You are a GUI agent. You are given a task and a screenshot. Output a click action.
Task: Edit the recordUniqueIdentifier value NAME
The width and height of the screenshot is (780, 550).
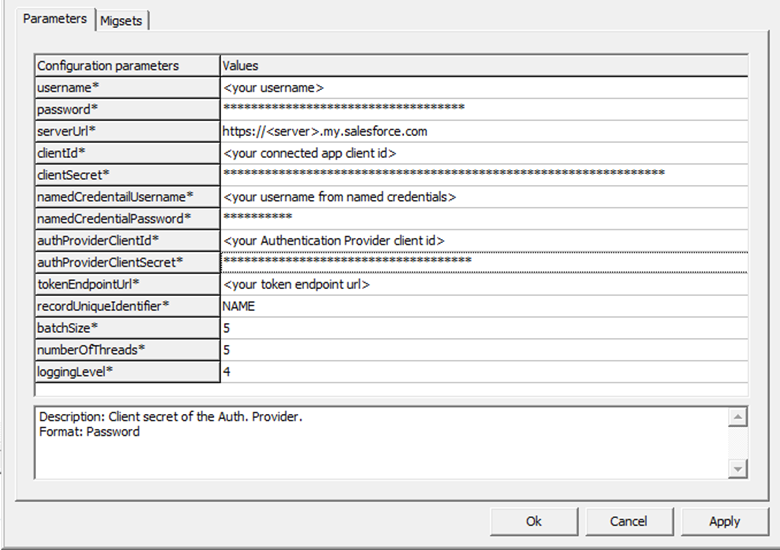point(484,306)
